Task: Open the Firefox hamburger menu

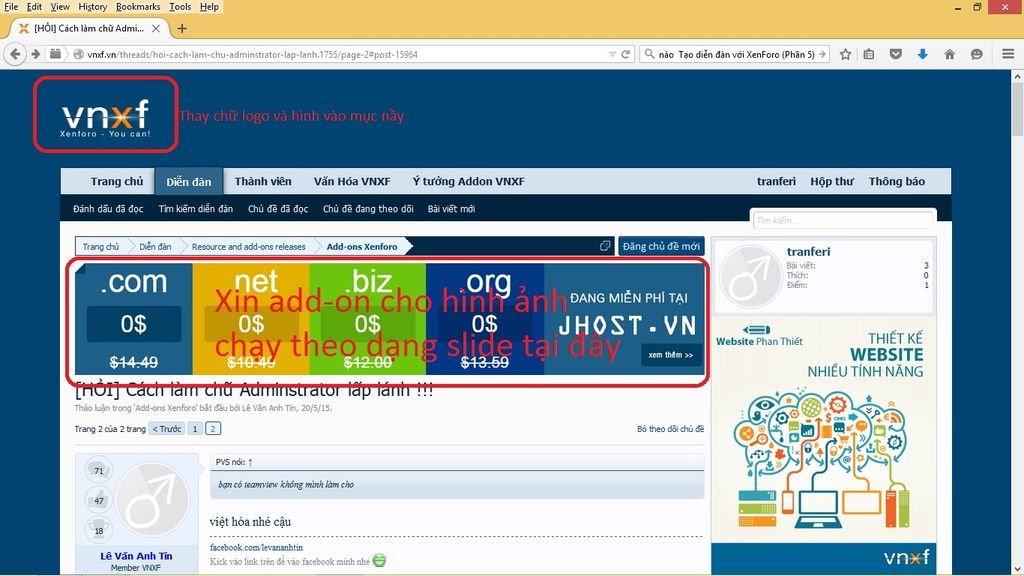Action: 1007,54
